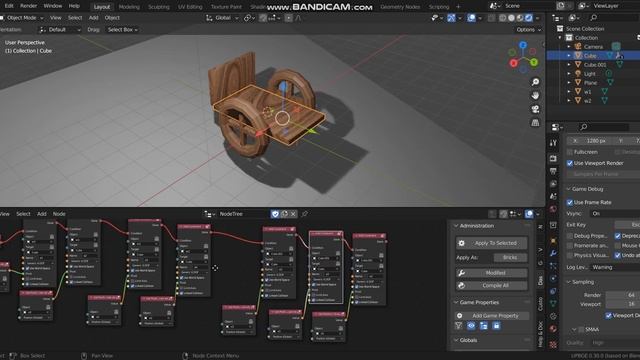Enable the Framerate and Profile checkbox
640x360 pixels.
(x=569, y=246)
